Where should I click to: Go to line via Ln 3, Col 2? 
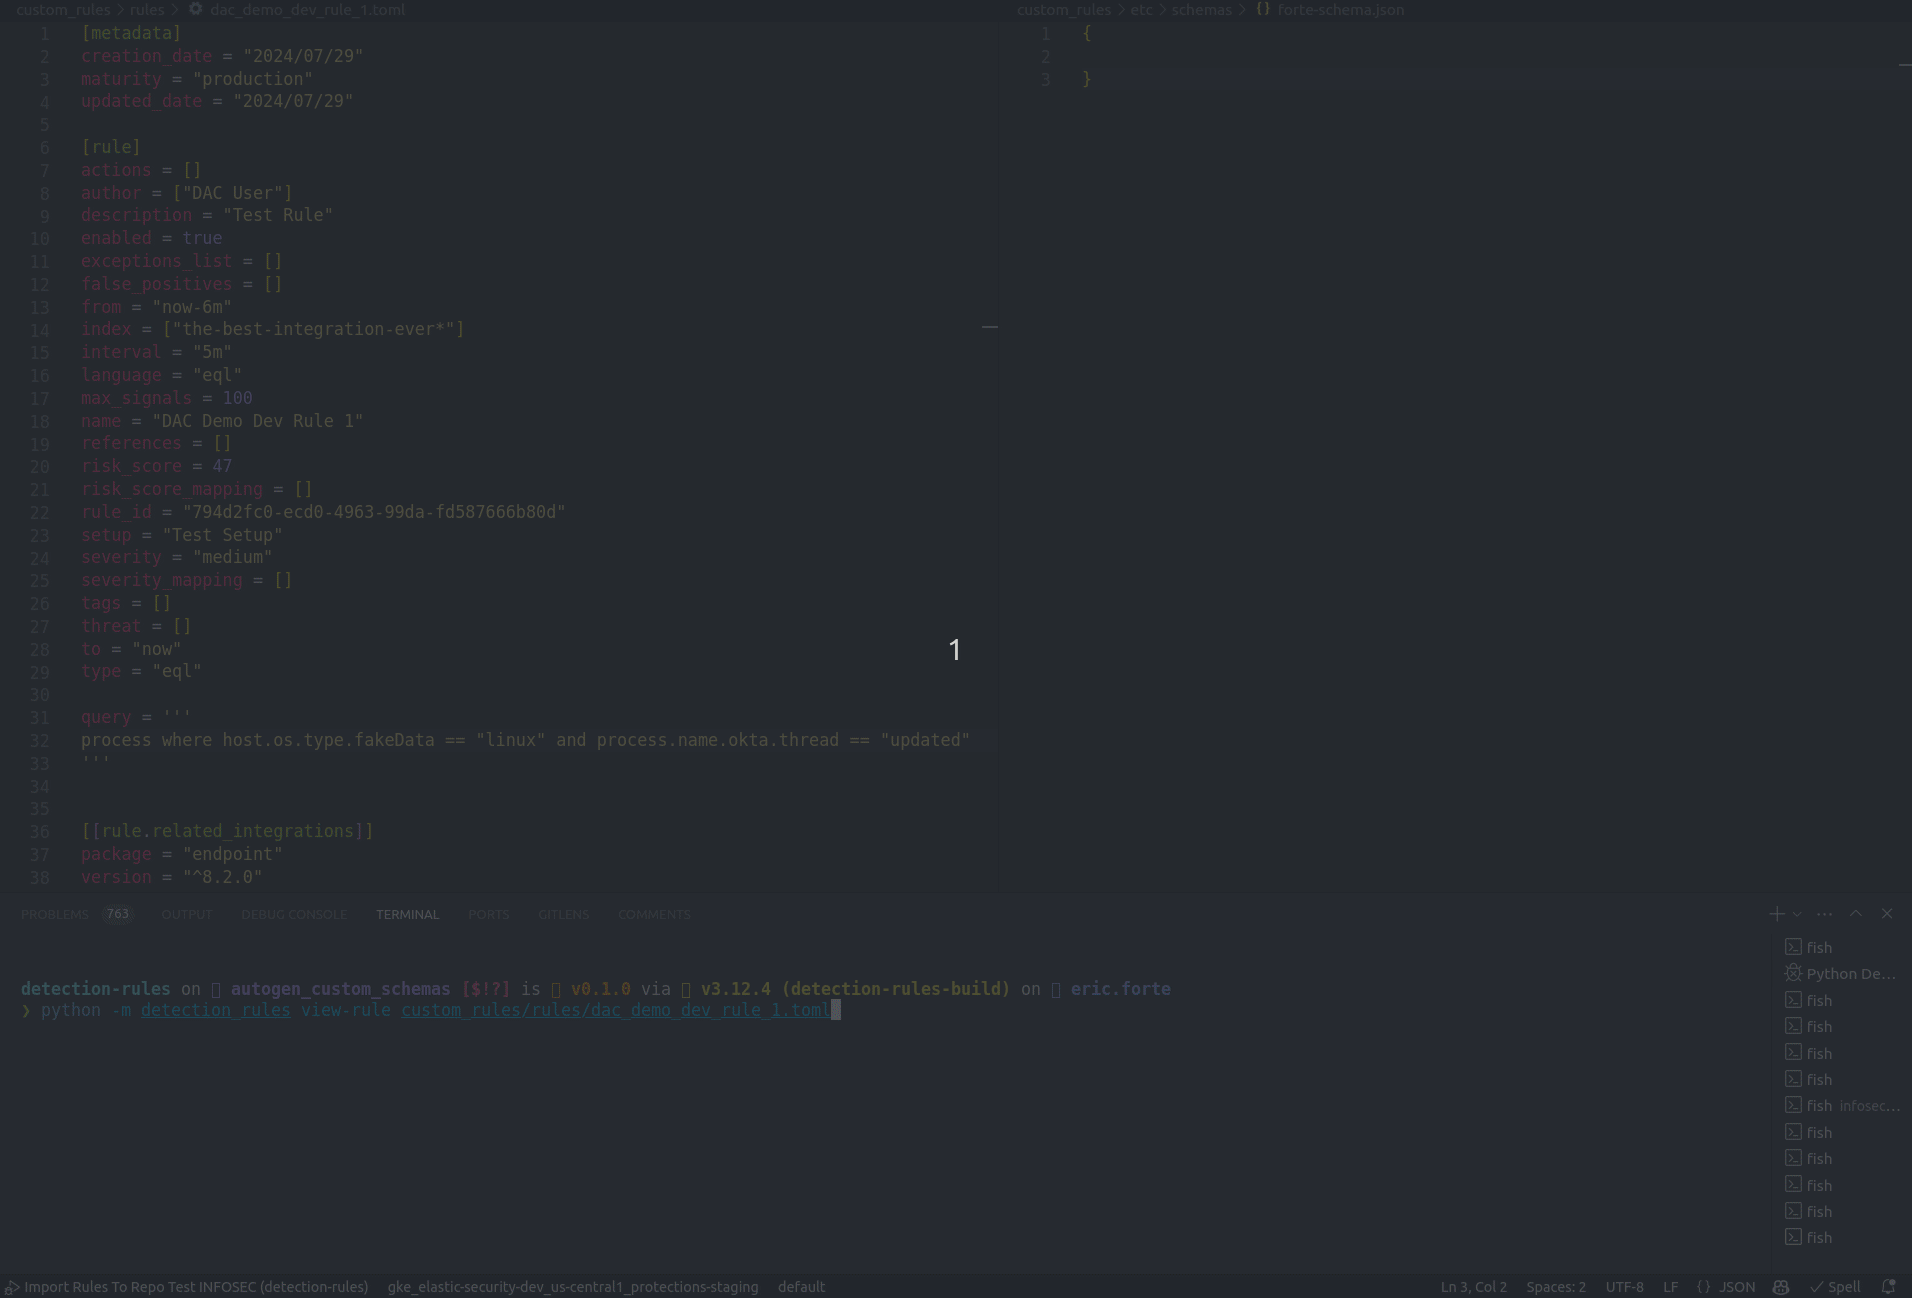click(x=1473, y=1287)
